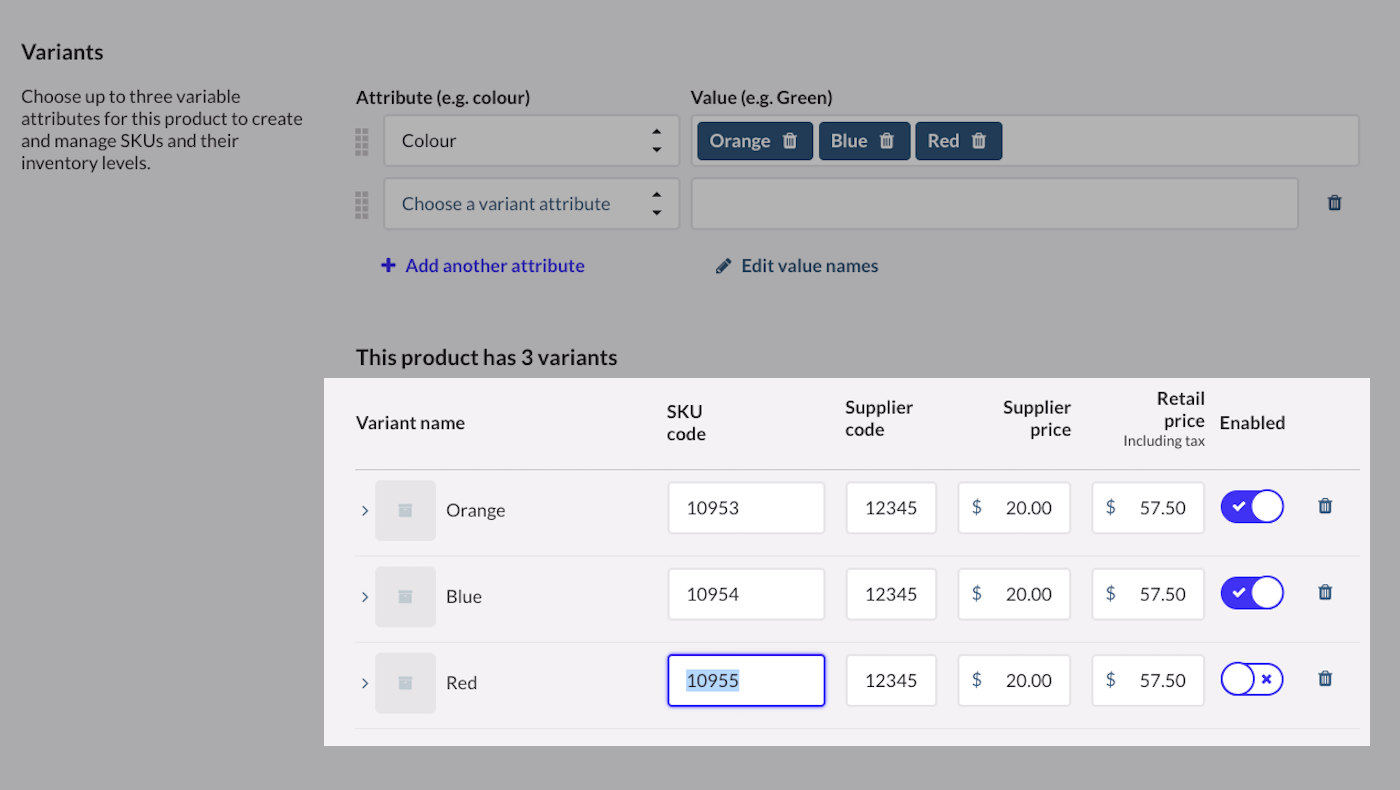This screenshot has width=1400, height=790.
Task: Click Edit value names
Action: [x=797, y=266]
